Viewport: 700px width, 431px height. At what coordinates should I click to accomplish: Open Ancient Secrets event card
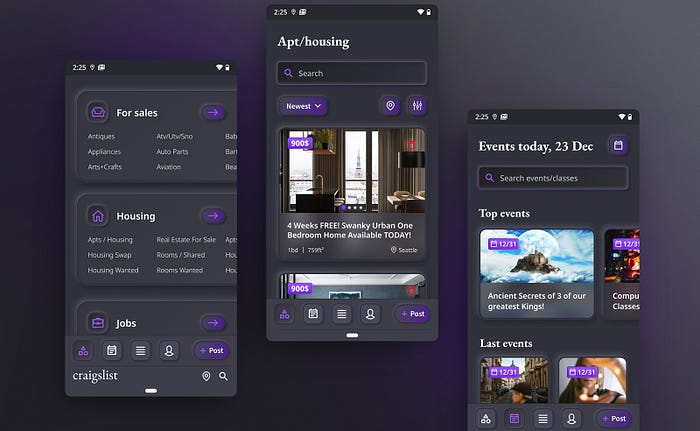coord(537,273)
